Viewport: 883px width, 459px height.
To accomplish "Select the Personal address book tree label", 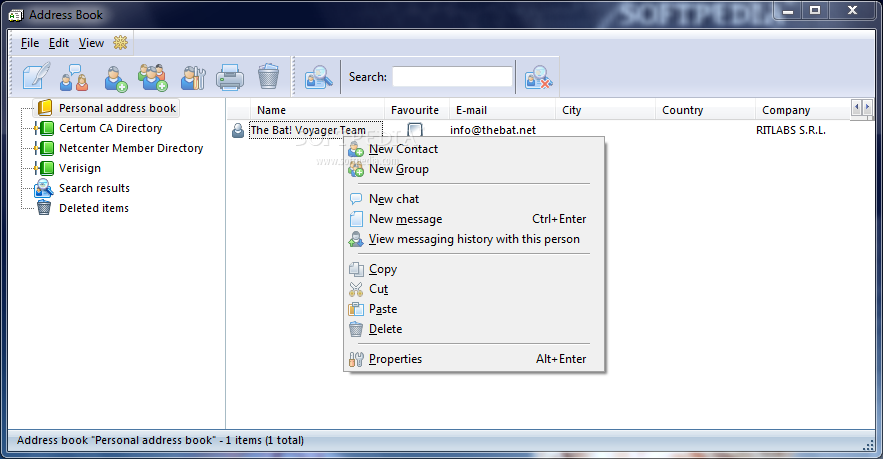I will click(x=117, y=108).
